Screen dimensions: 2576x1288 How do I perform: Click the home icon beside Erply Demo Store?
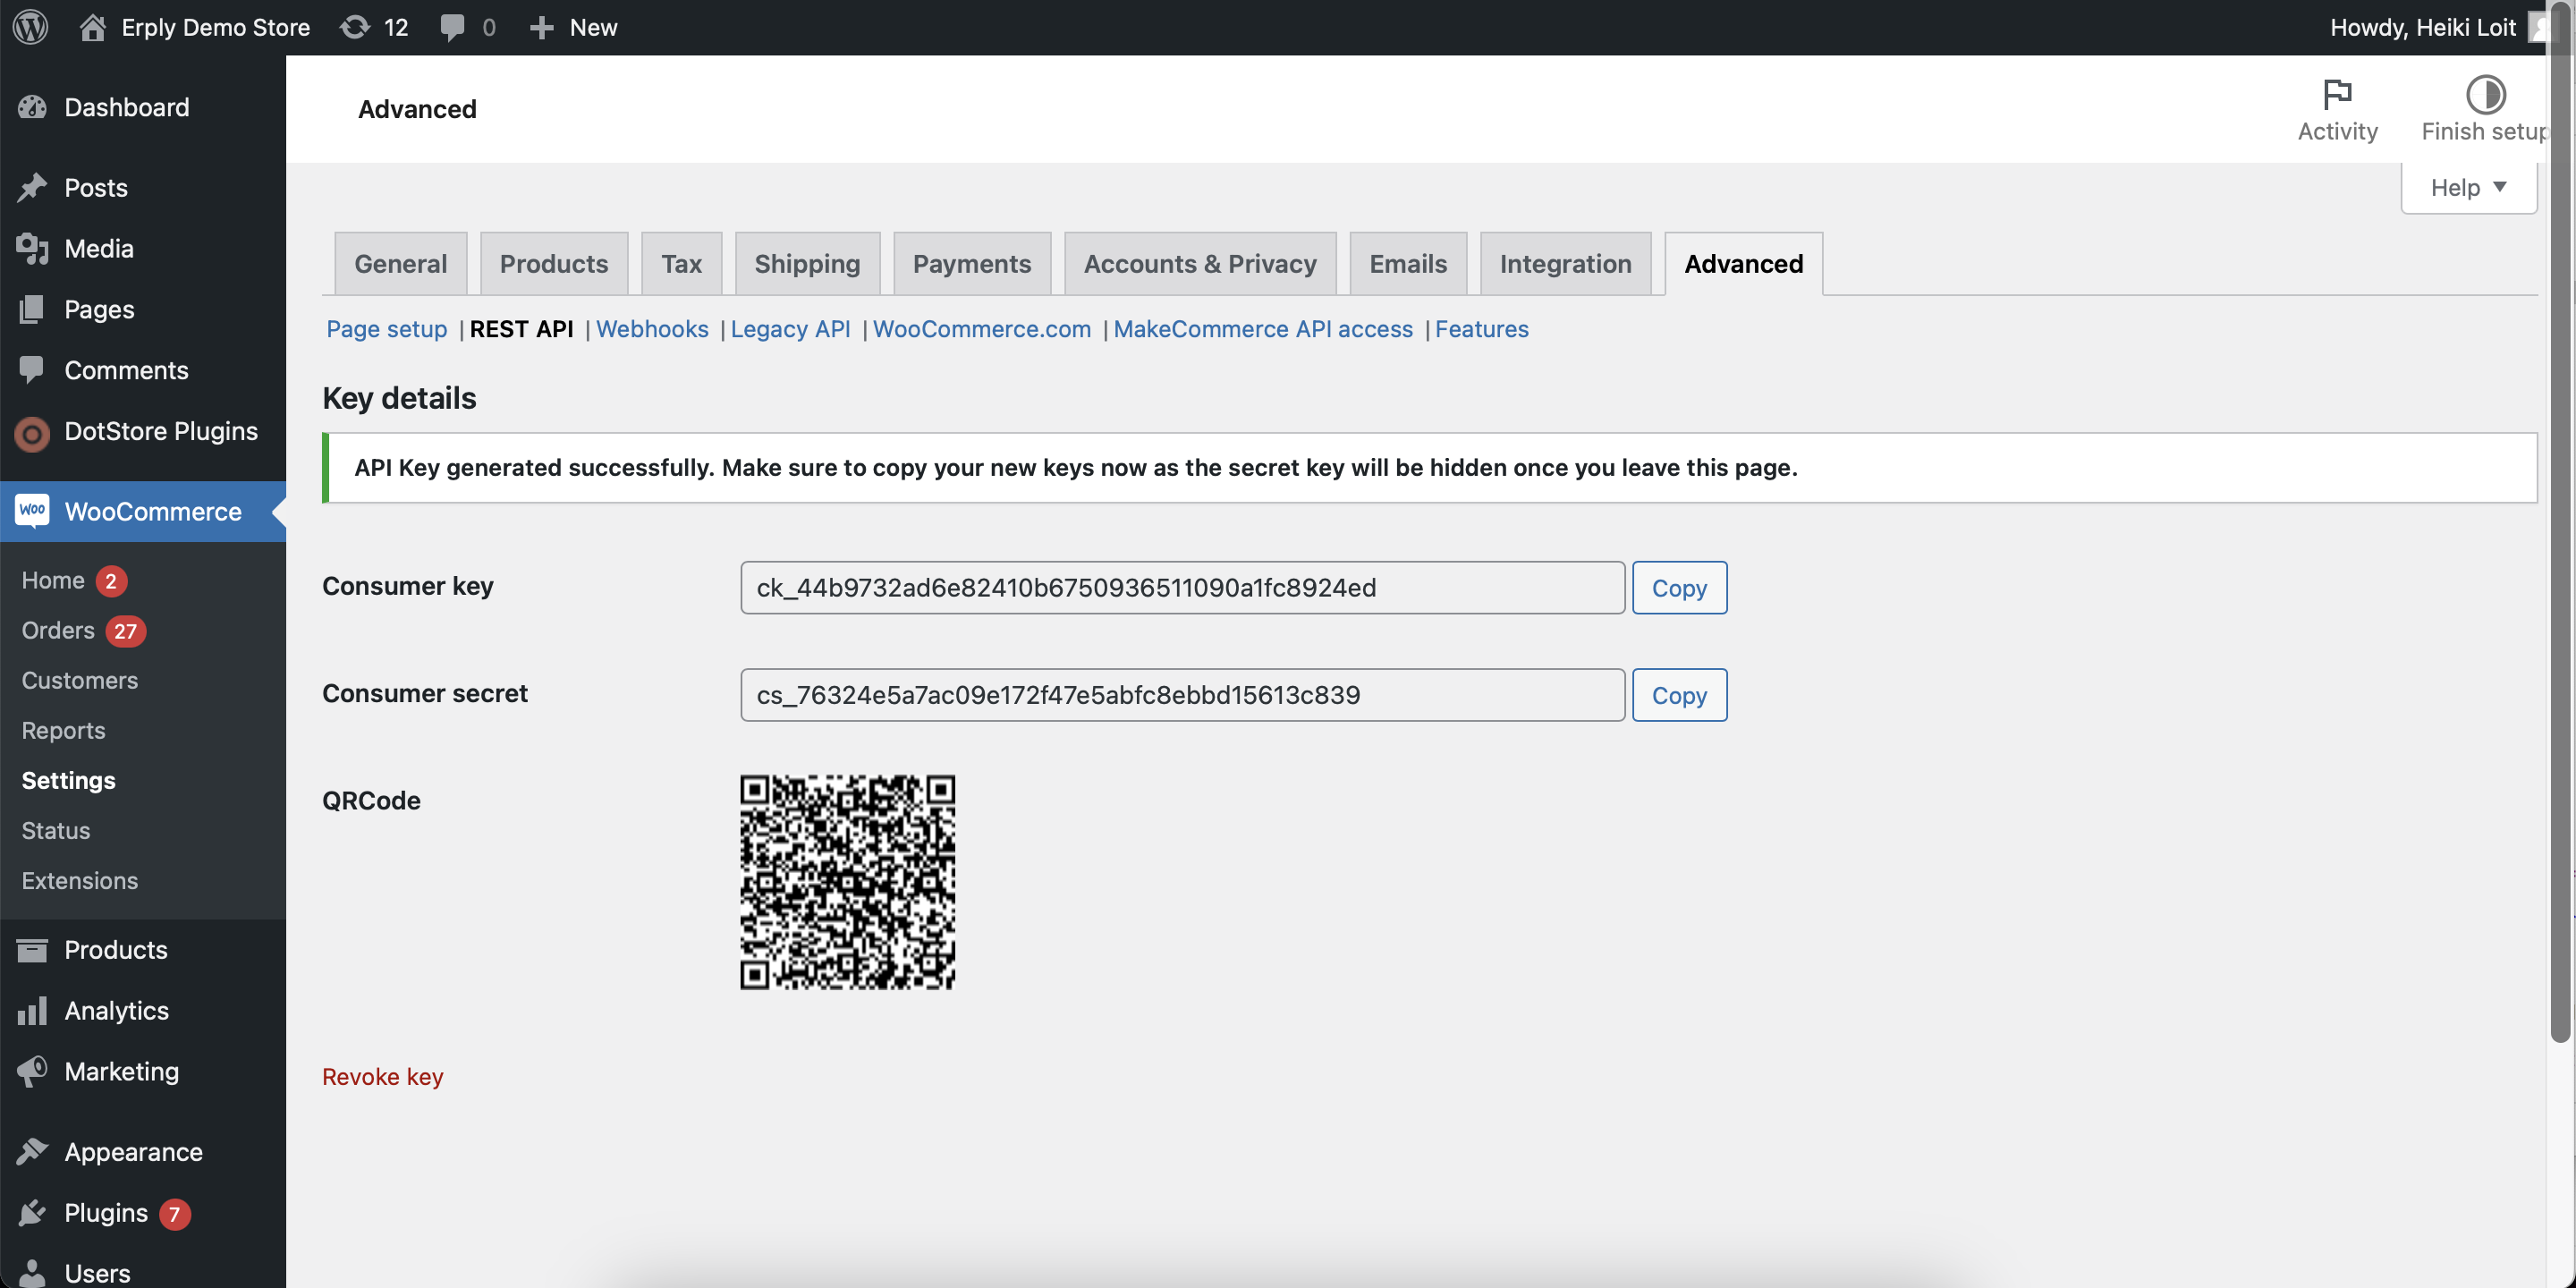click(92, 27)
